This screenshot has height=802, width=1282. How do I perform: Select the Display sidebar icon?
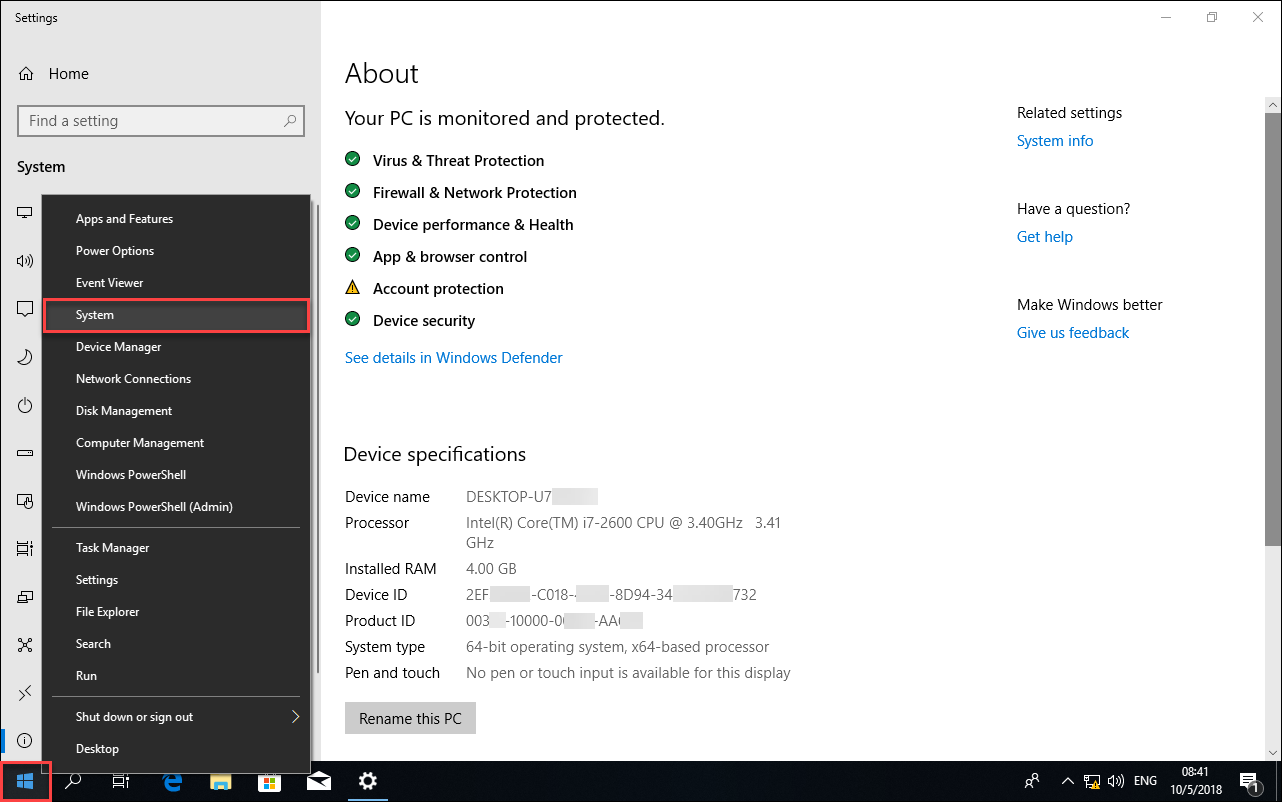[x=25, y=213]
